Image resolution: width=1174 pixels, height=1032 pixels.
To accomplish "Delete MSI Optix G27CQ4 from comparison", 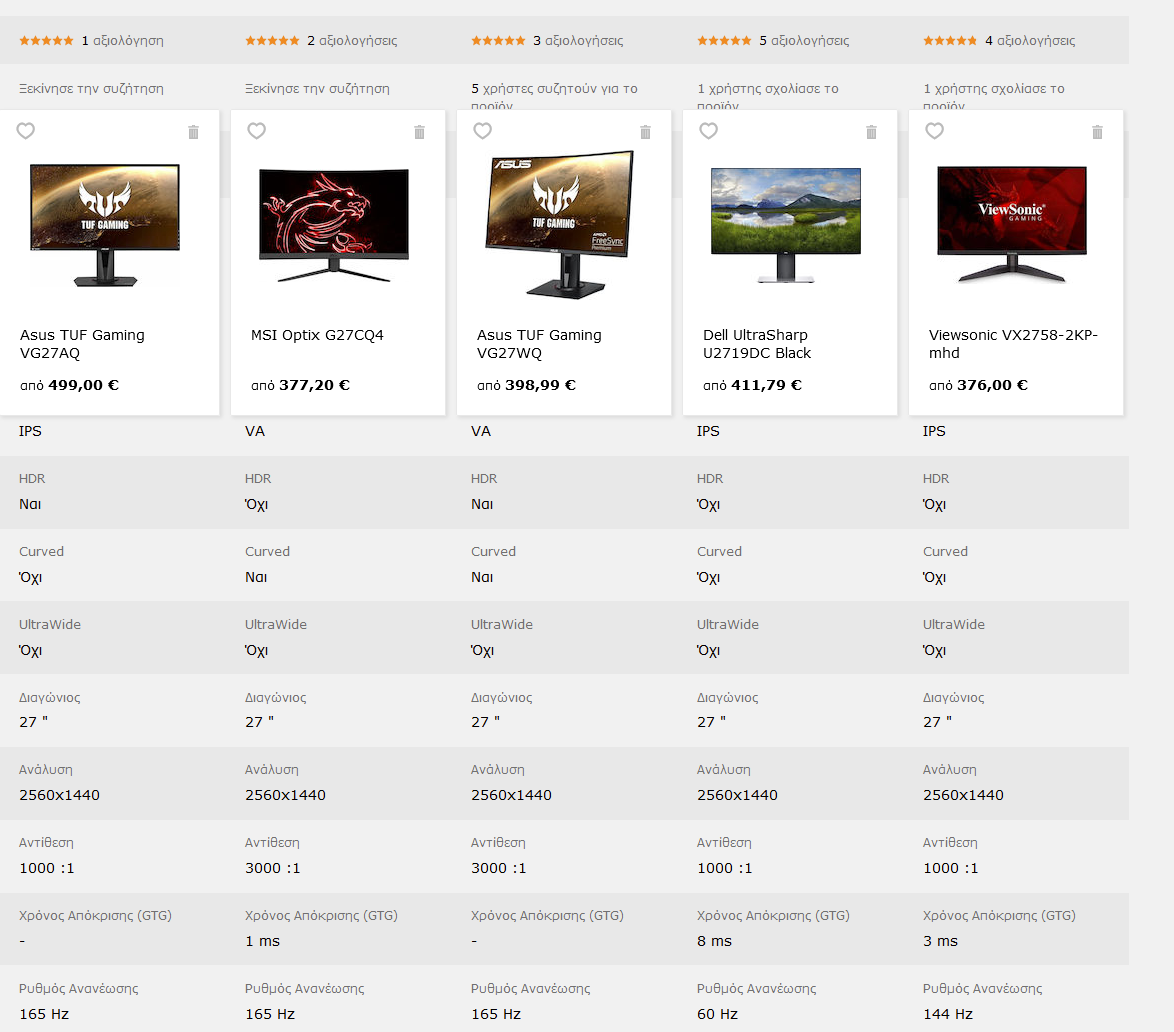I will (x=419, y=132).
